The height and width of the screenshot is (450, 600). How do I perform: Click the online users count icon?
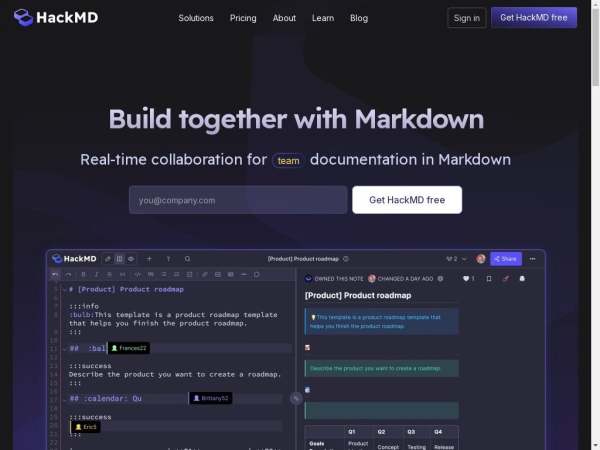[452, 259]
